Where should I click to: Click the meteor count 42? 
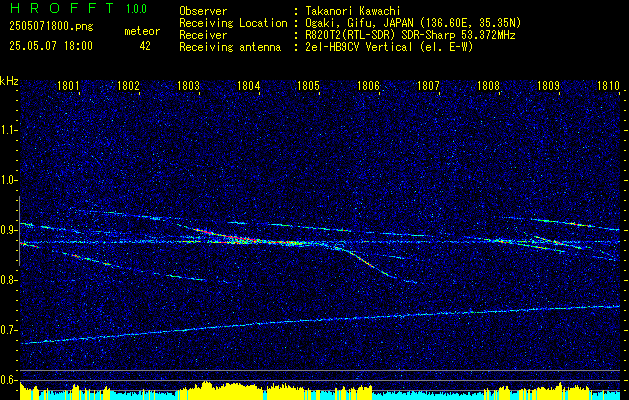click(x=145, y=46)
